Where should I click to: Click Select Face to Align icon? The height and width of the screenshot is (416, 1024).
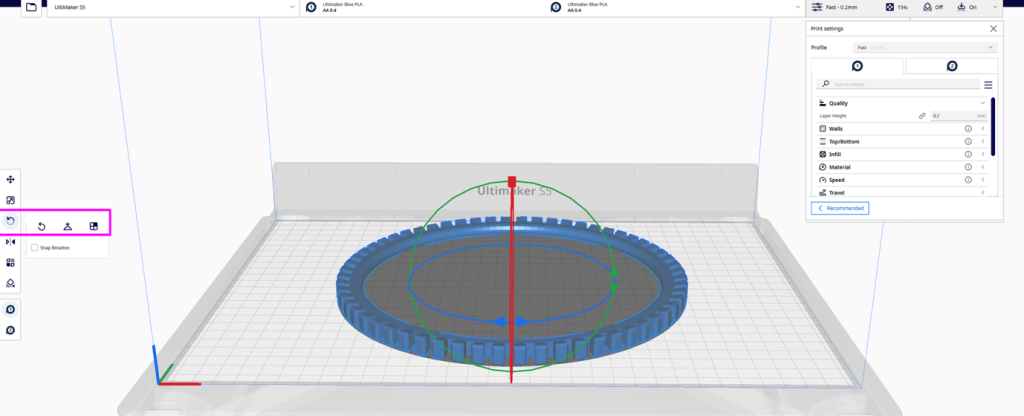click(93, 227)
